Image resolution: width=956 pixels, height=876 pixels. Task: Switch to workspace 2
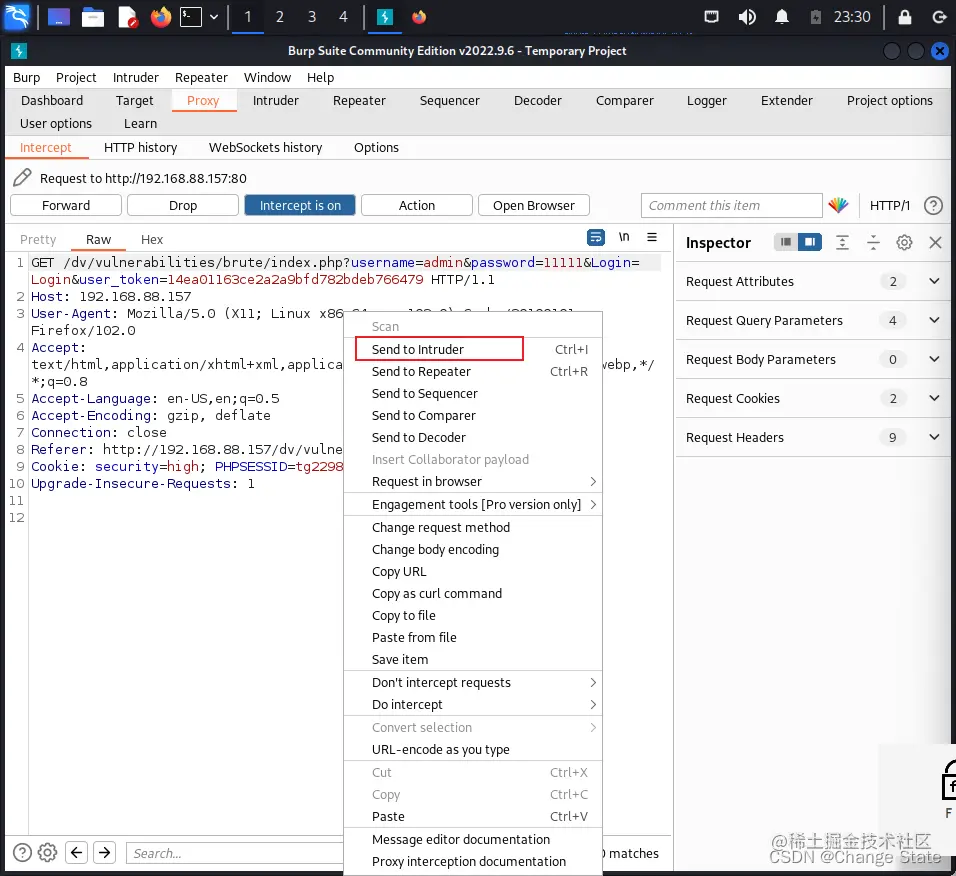279,17
